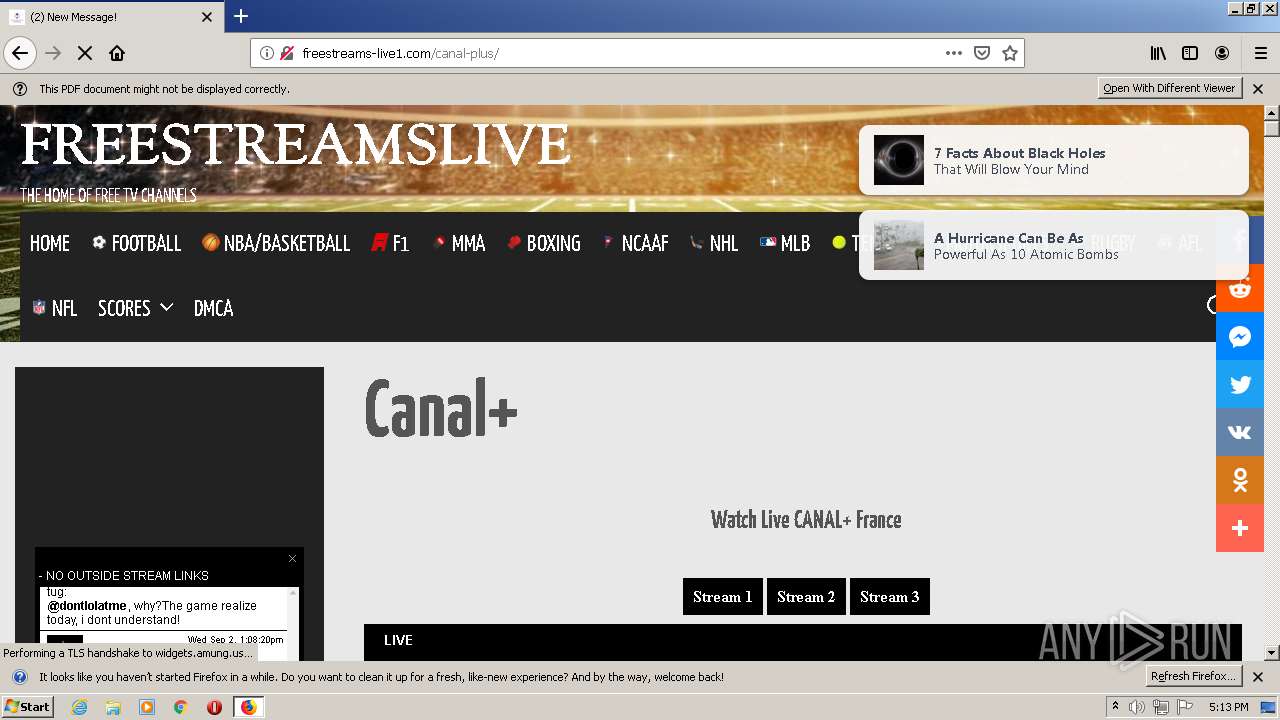Click the LIVE label on player
The image size is (1280, 720).
point(398,640)
